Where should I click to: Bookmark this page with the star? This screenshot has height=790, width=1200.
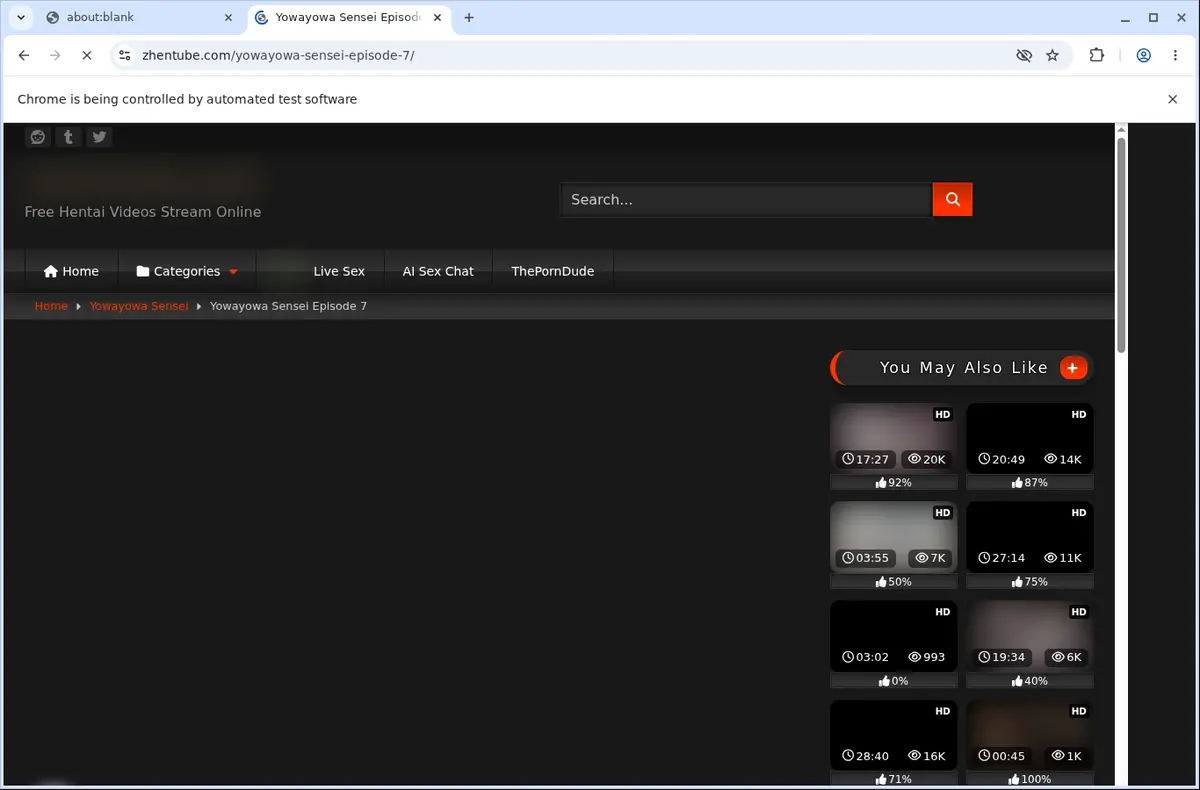pyautogui.click(x=1052, y=56)
